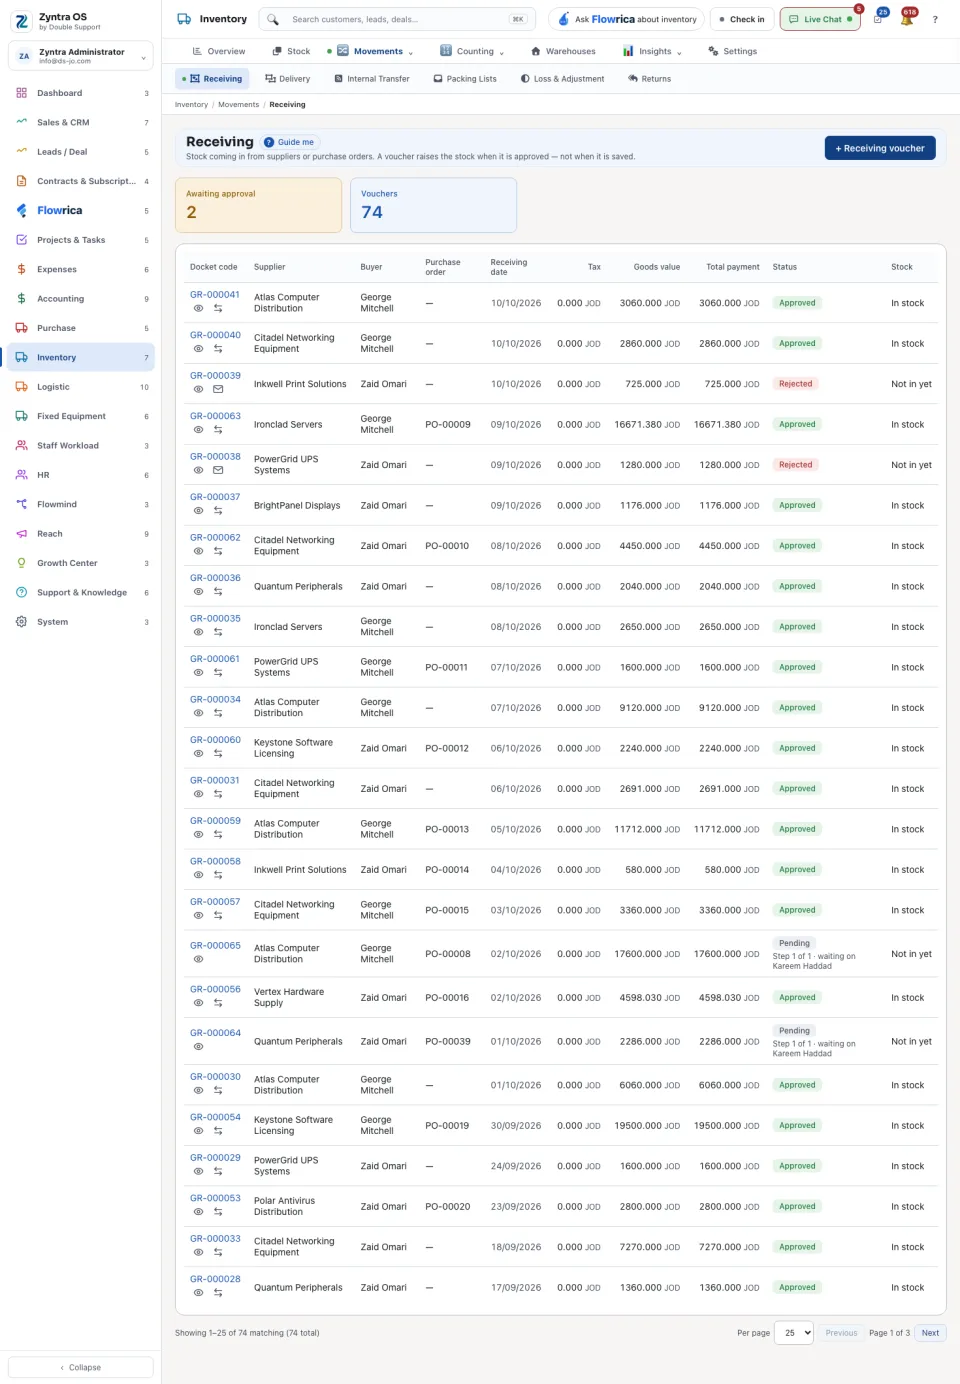The height and width of the screenshot is (1384, 960).
Task: Click the Check in button
Action: tap(741, 19)
